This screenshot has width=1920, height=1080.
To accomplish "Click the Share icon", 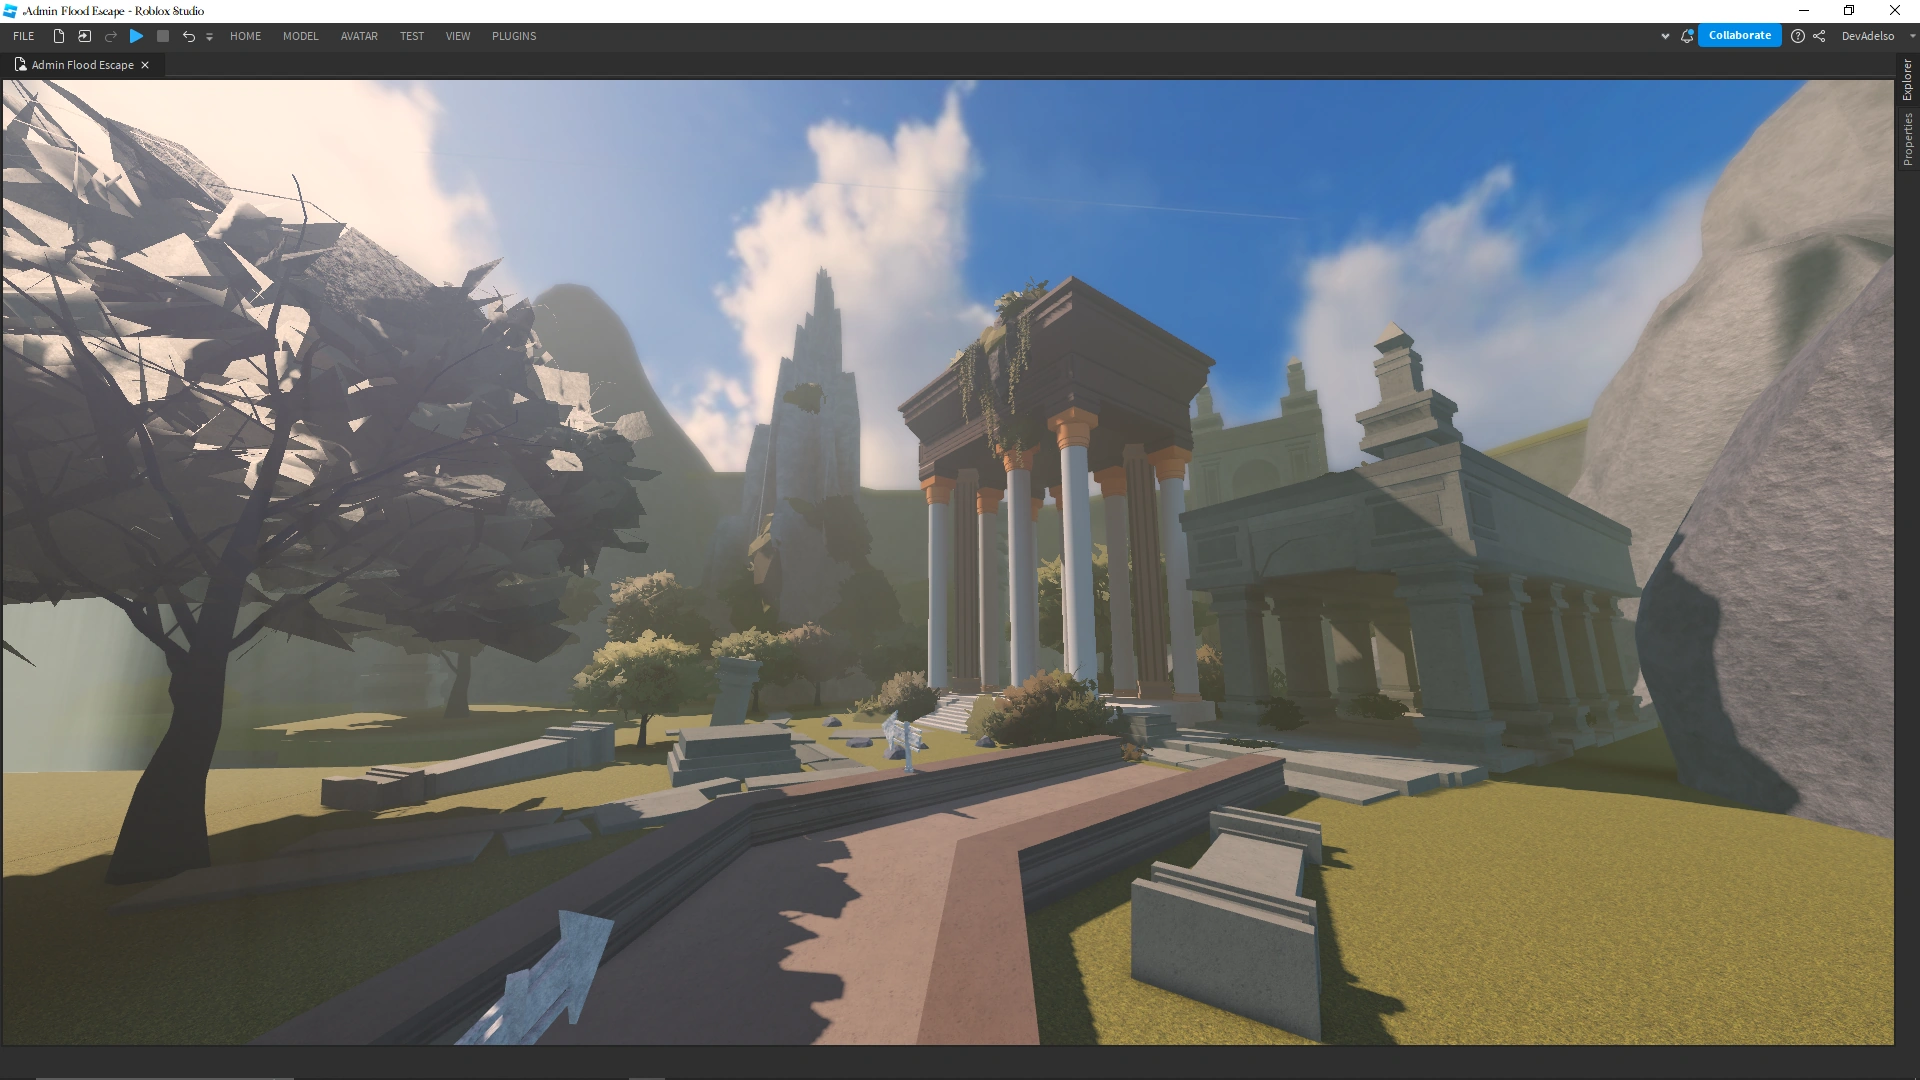I will [x=1819, y=36].
